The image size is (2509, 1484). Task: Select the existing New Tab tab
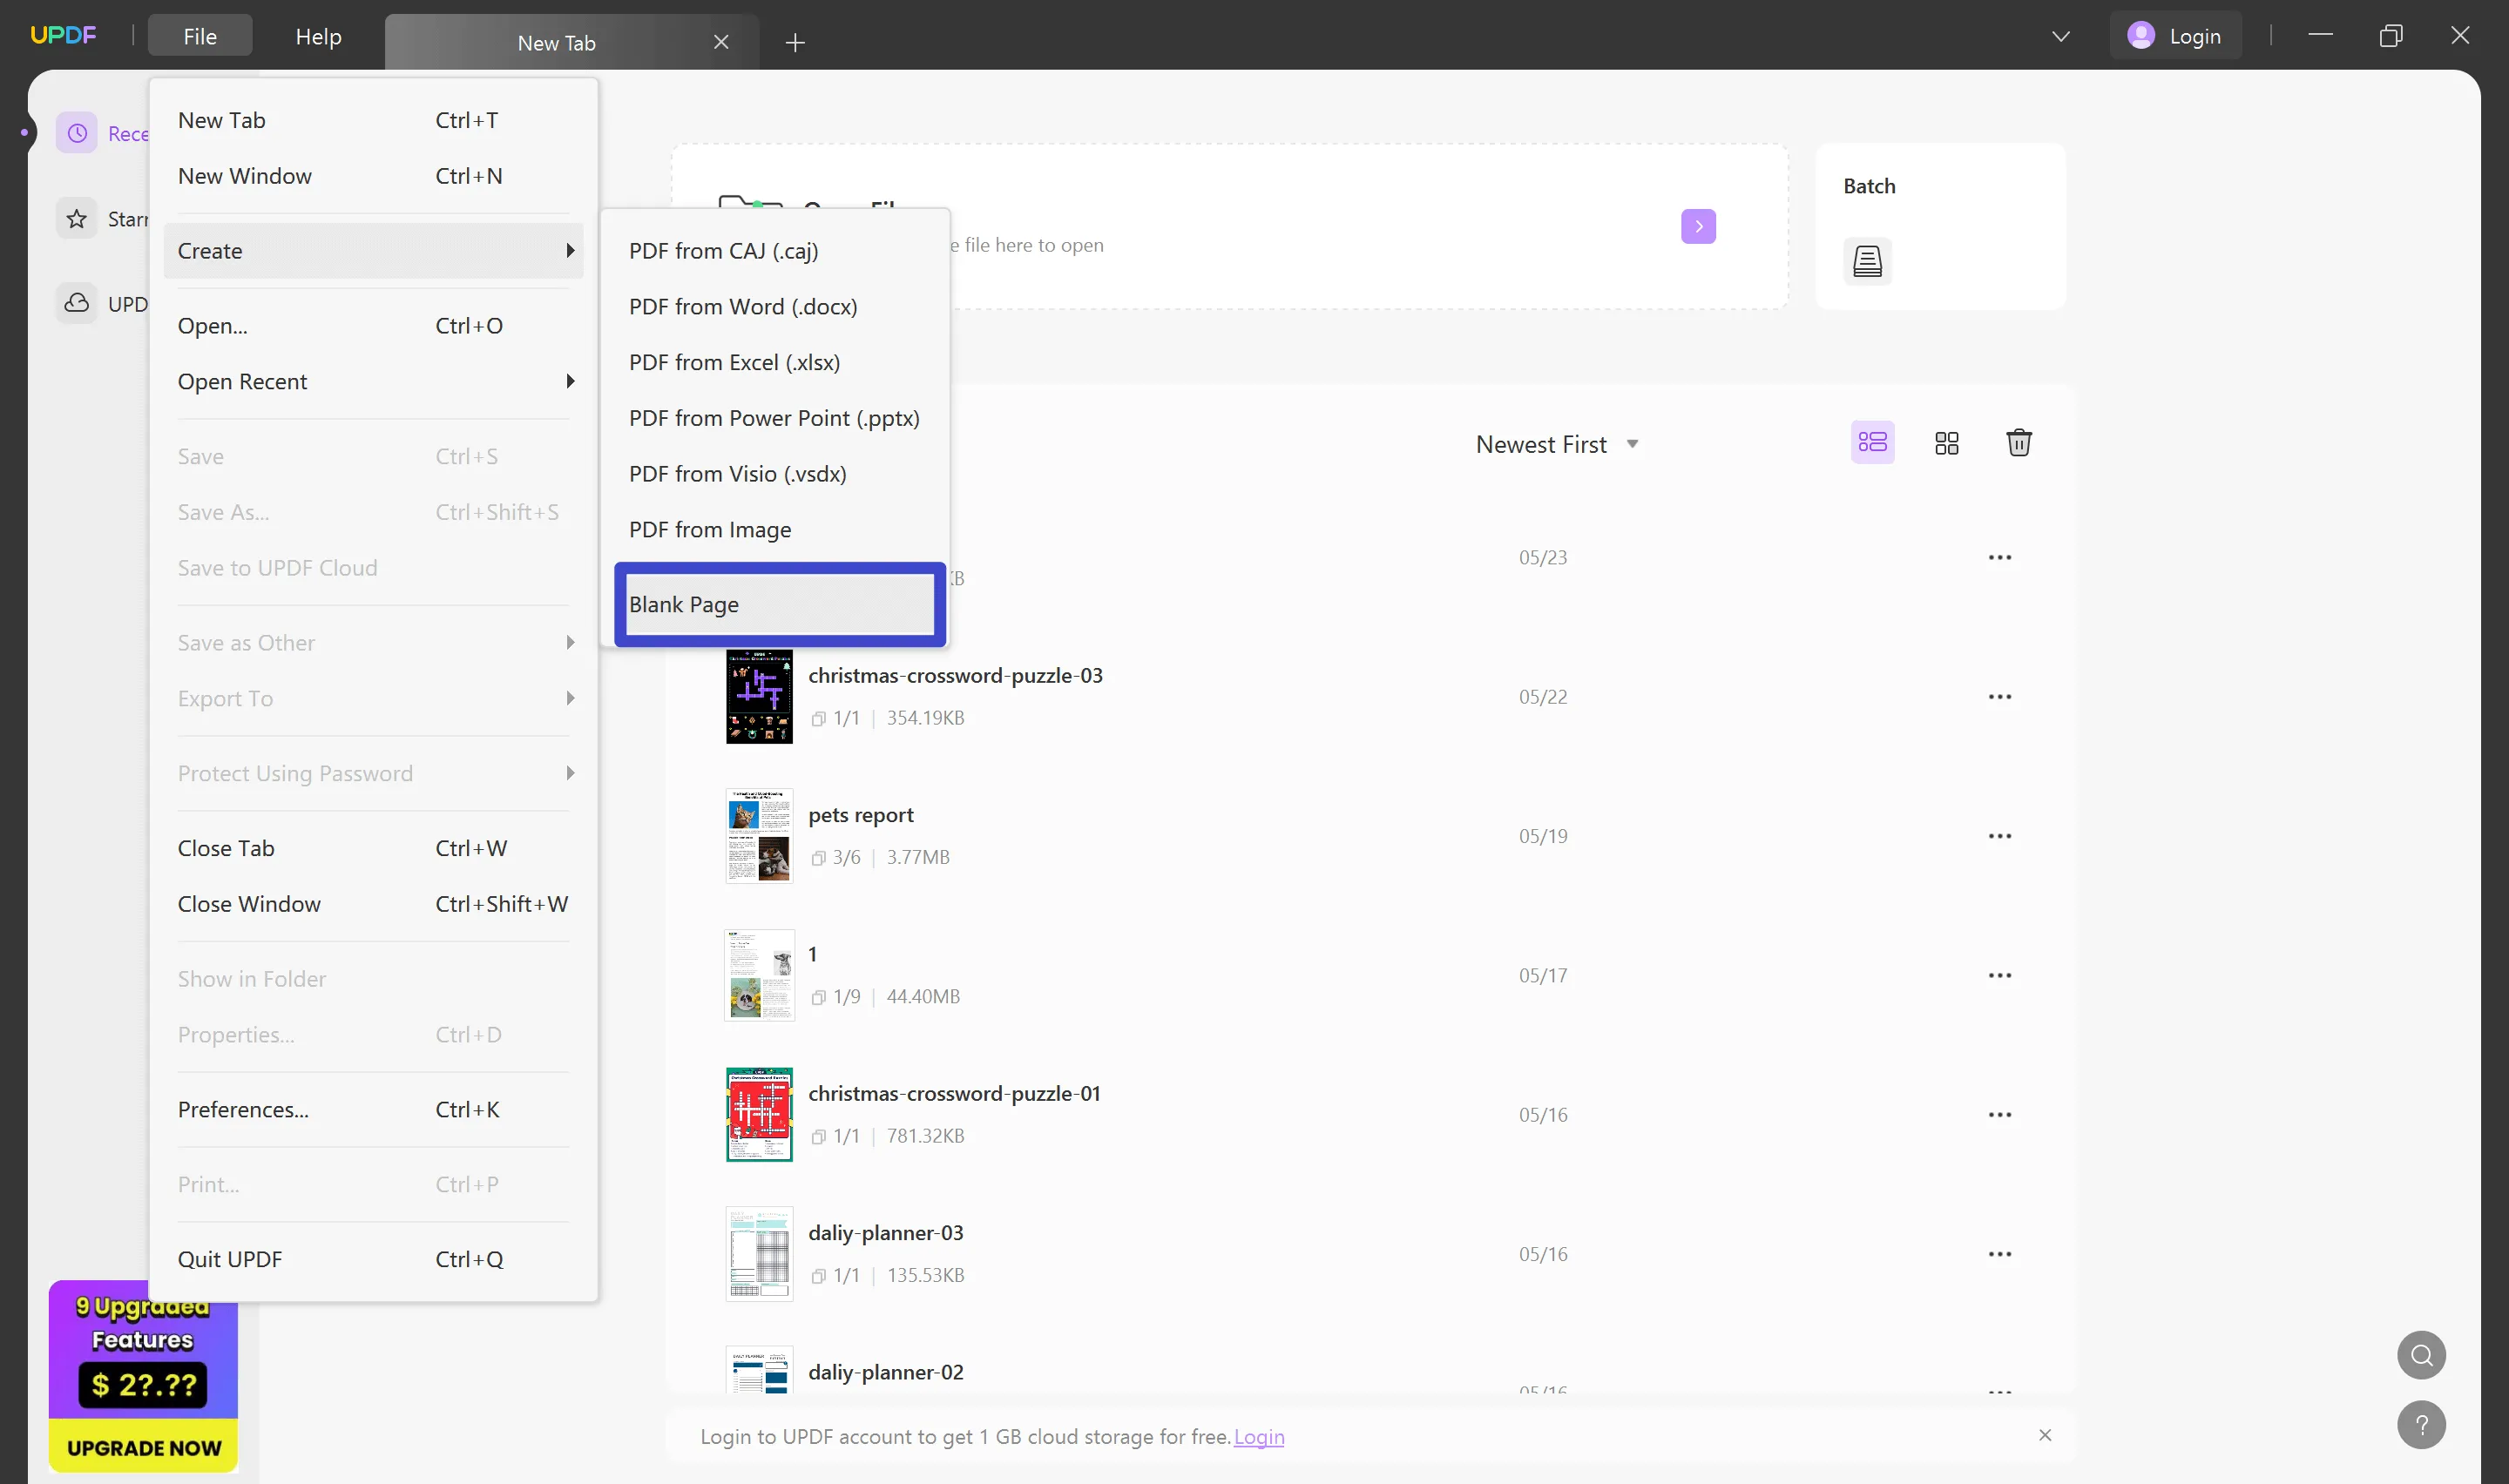pos(557,41)
